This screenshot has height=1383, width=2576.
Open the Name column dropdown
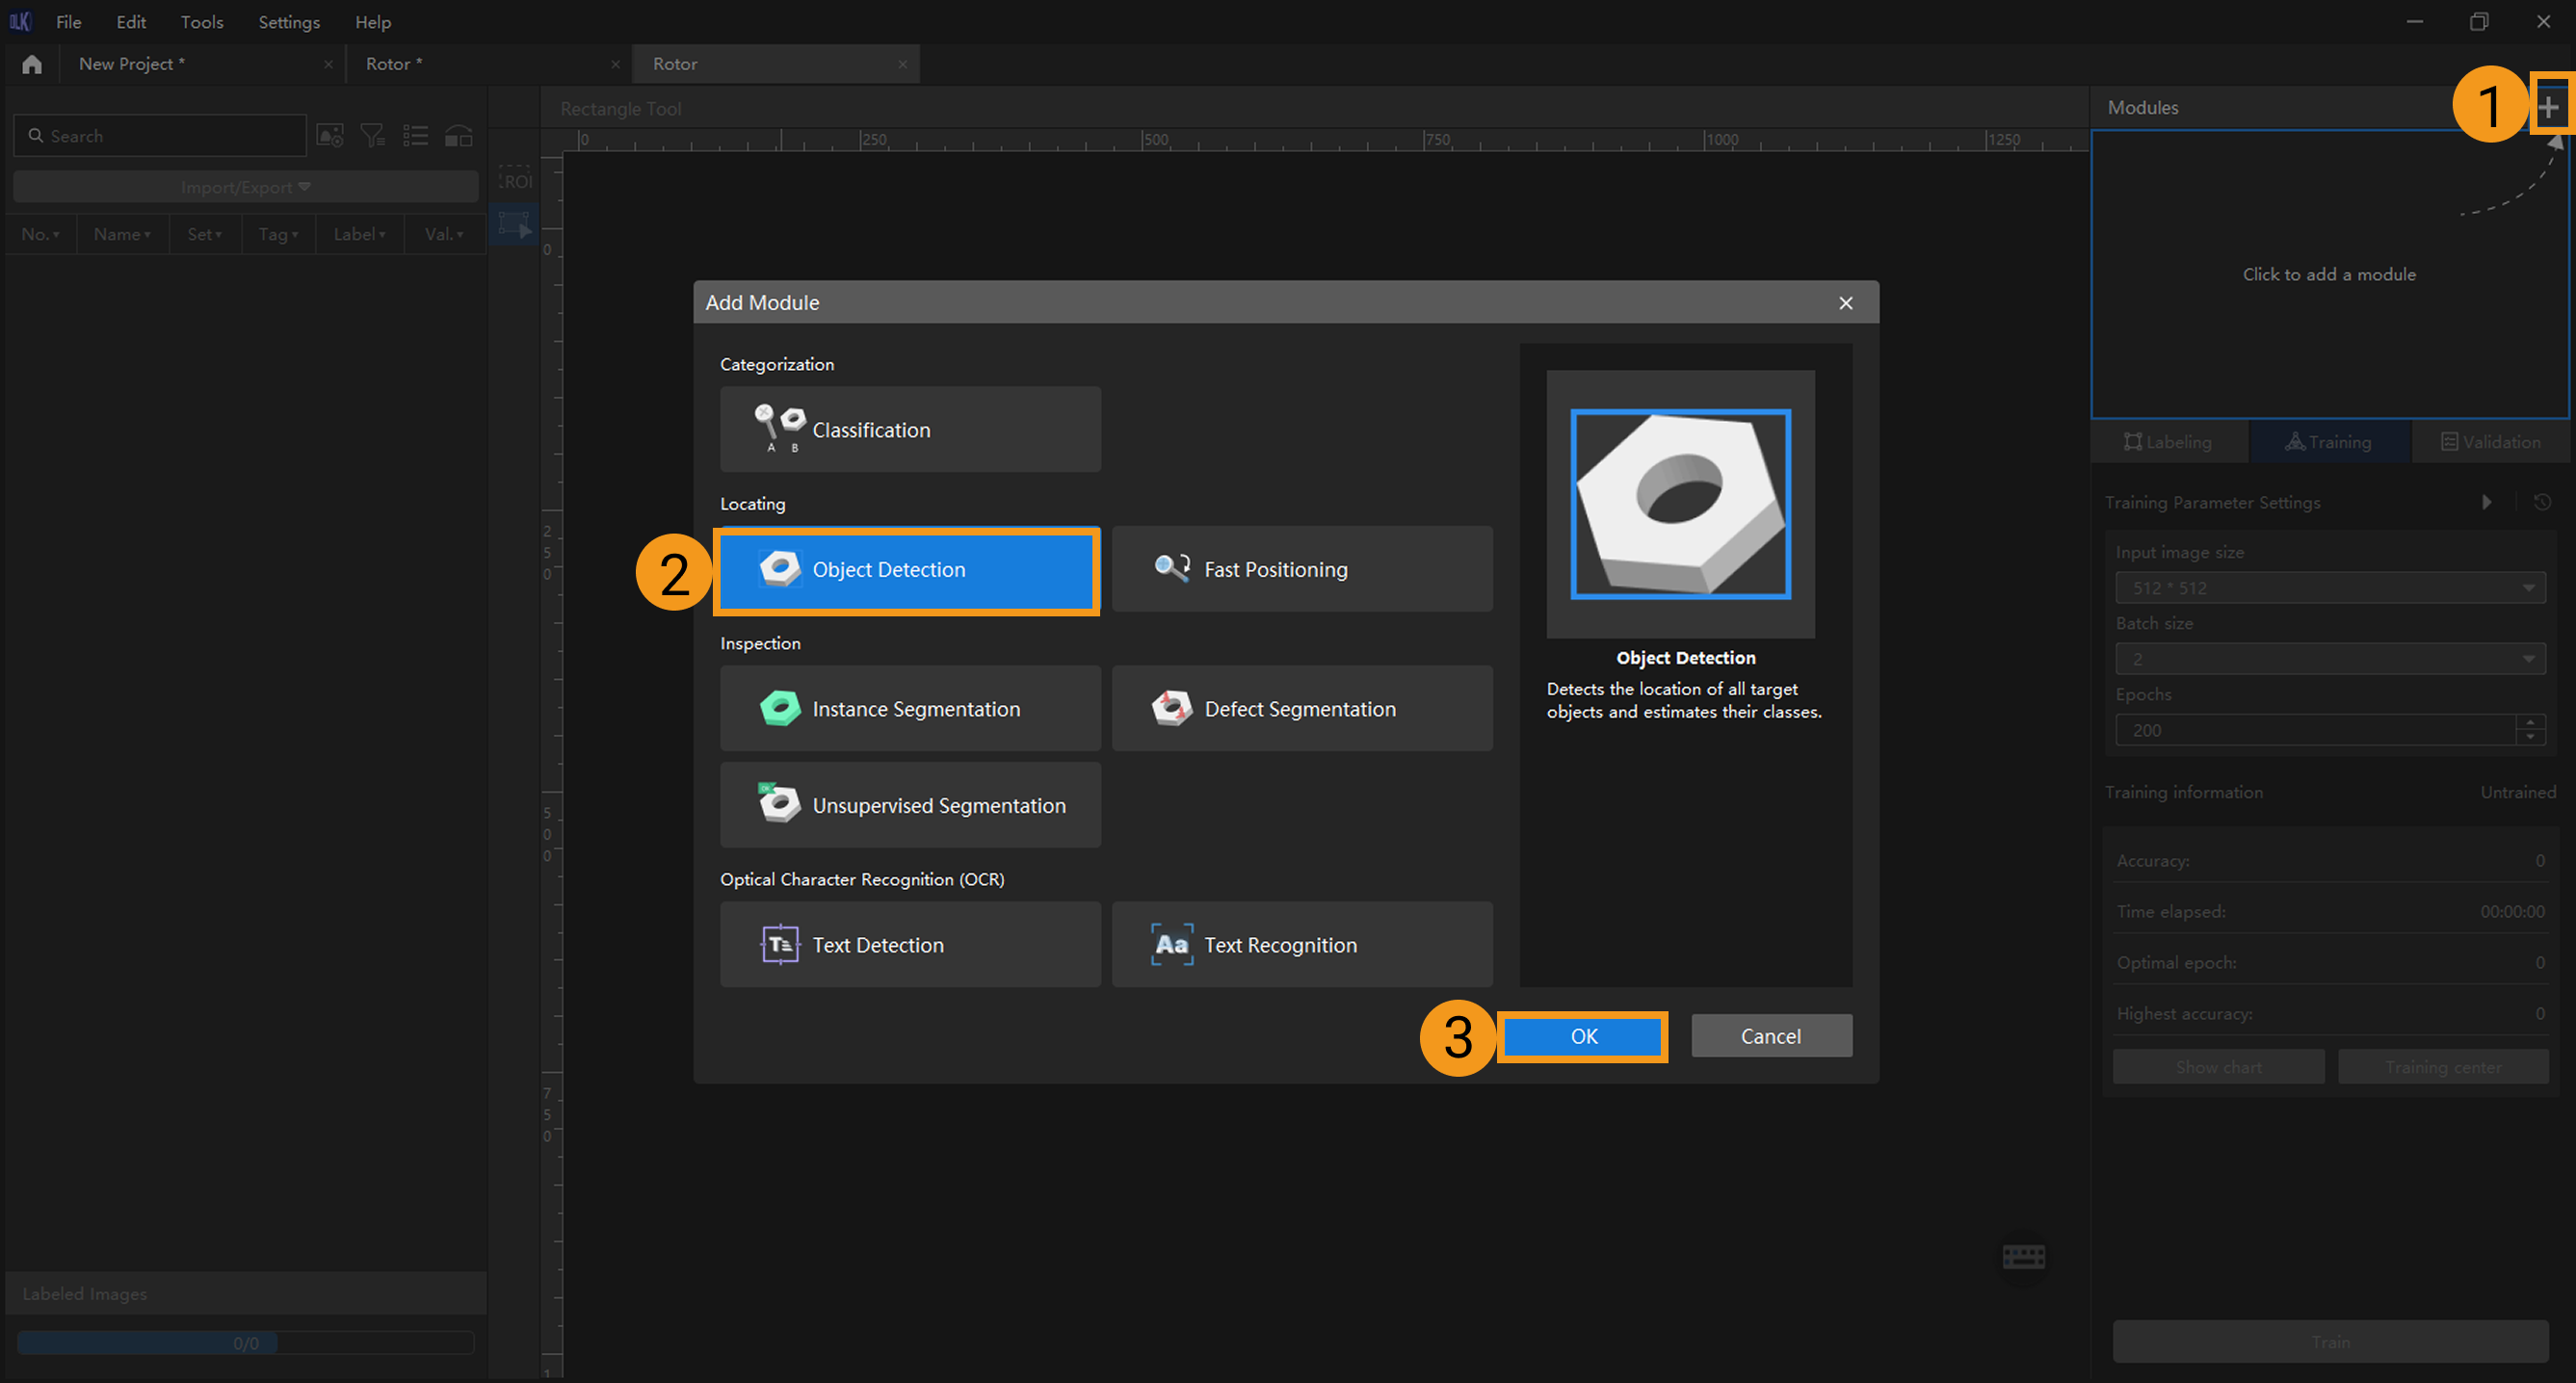(x=122, y=234)
